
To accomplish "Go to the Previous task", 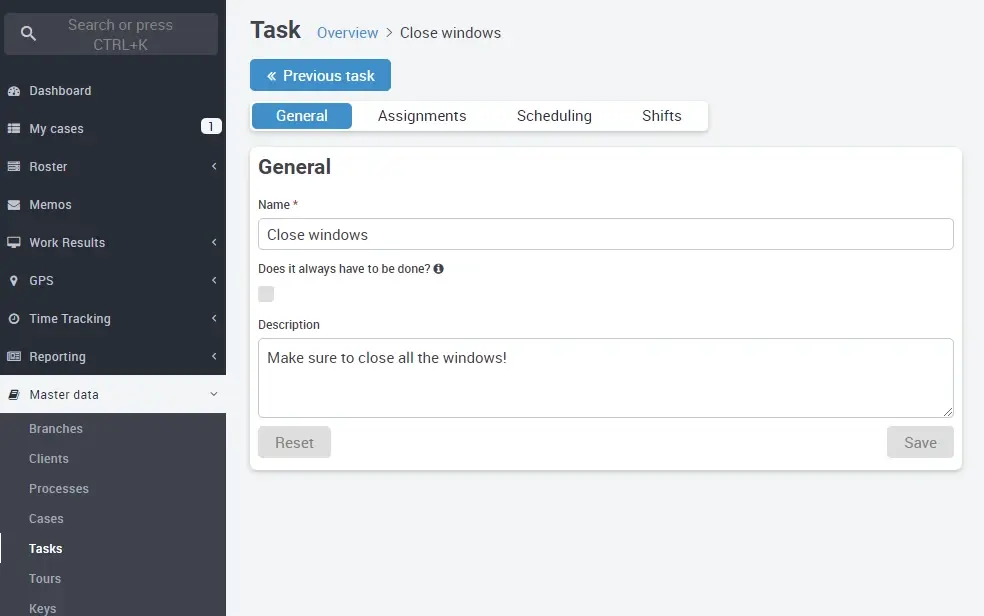I will [320, 74].
